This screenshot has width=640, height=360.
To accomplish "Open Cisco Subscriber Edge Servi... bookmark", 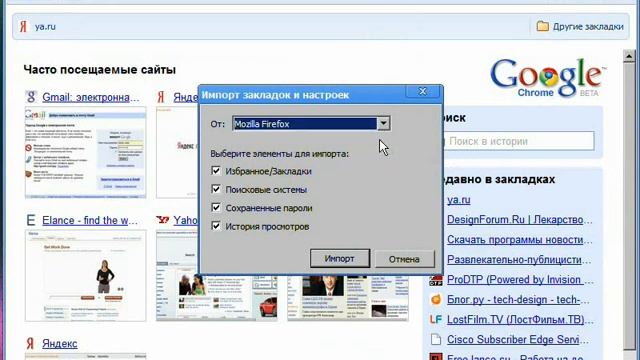I will [518, 340].
